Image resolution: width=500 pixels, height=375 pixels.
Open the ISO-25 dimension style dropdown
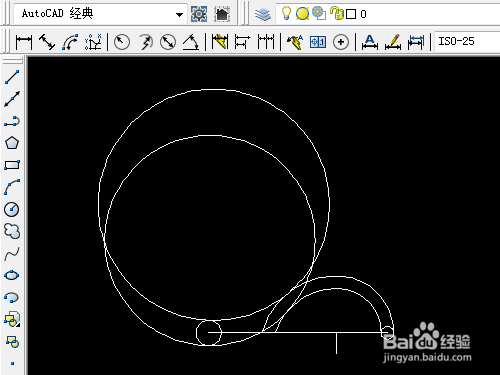(x=468, y=42)
